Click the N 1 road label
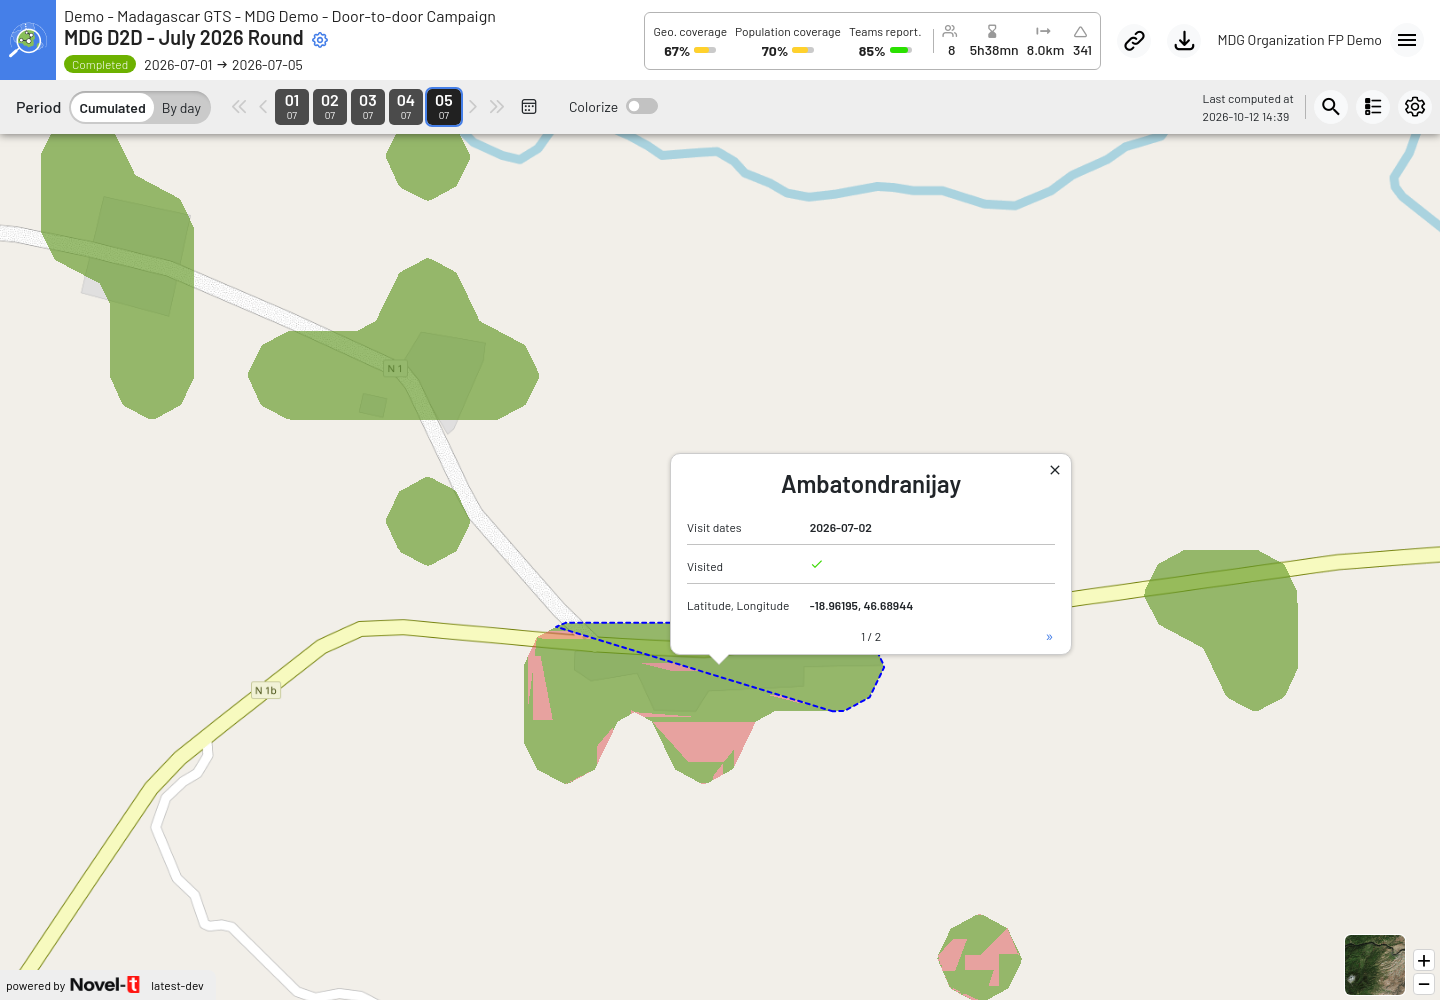Viewport: 1440px width, 1000px height. [395, 369]
